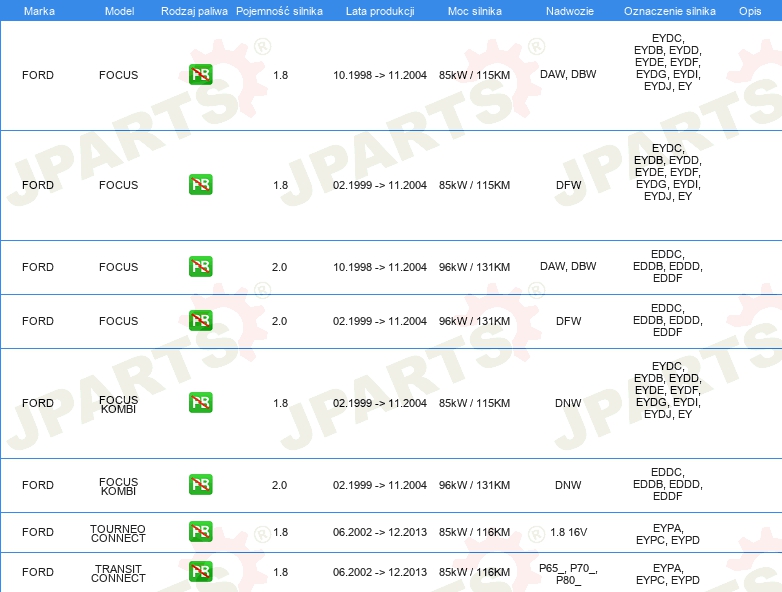Click production years 10.1998 -> 11.2004 in 2.0 row
Screen dimensions: 782x592
pyautogui.click(x=380, y=267)
